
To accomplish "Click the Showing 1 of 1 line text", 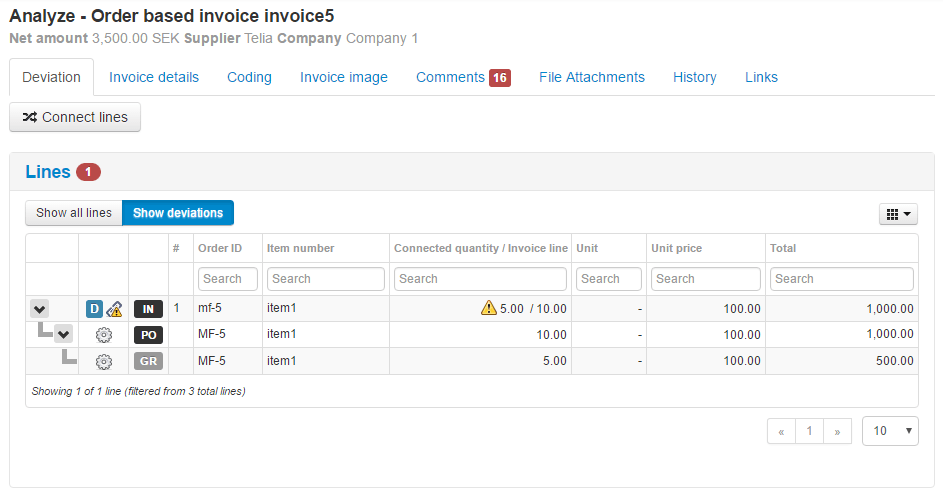I will pos(138,391).
